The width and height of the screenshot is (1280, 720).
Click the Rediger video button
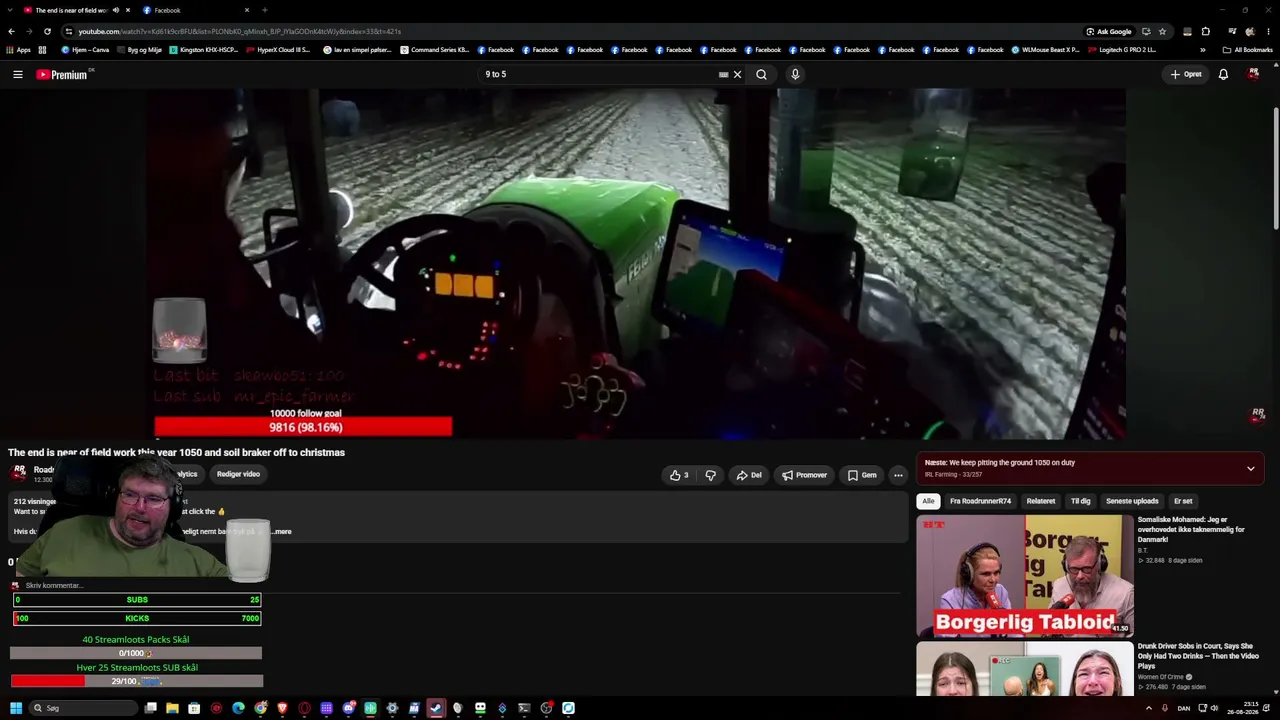pos(238,474)
